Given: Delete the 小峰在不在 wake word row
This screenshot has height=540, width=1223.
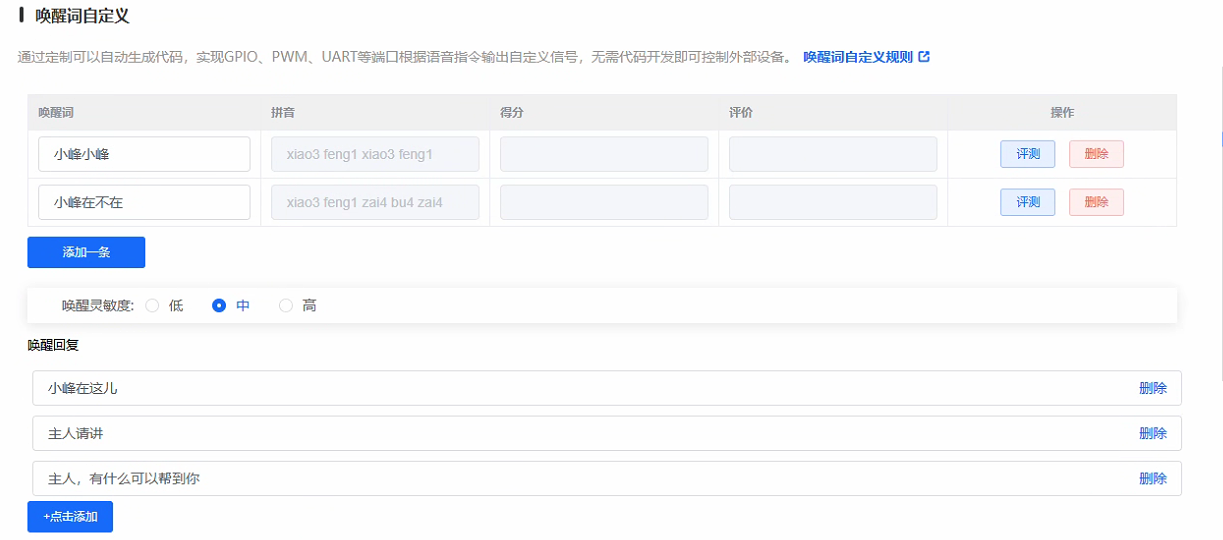Looking at the screenshot, I should point(1096,202).
